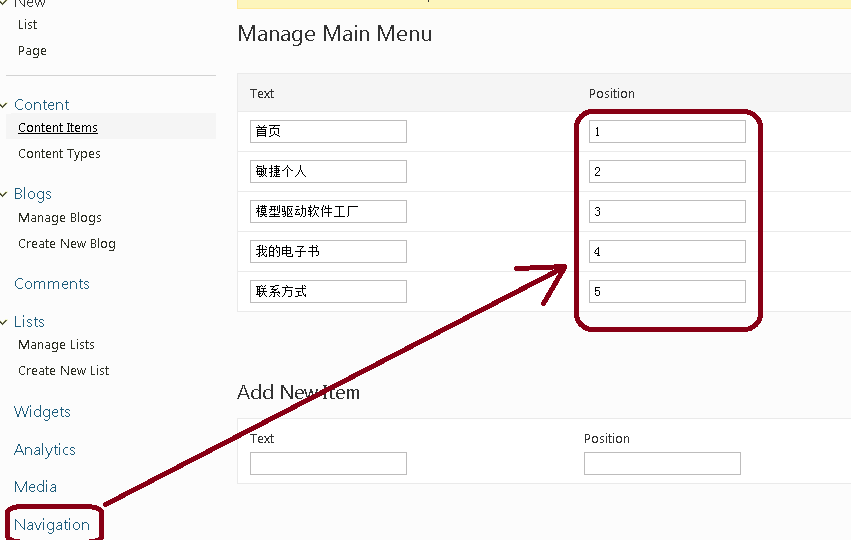Open the Content menu heading
Image resolution: width=851 pixels, height=540 pixels.
point(42,104)
